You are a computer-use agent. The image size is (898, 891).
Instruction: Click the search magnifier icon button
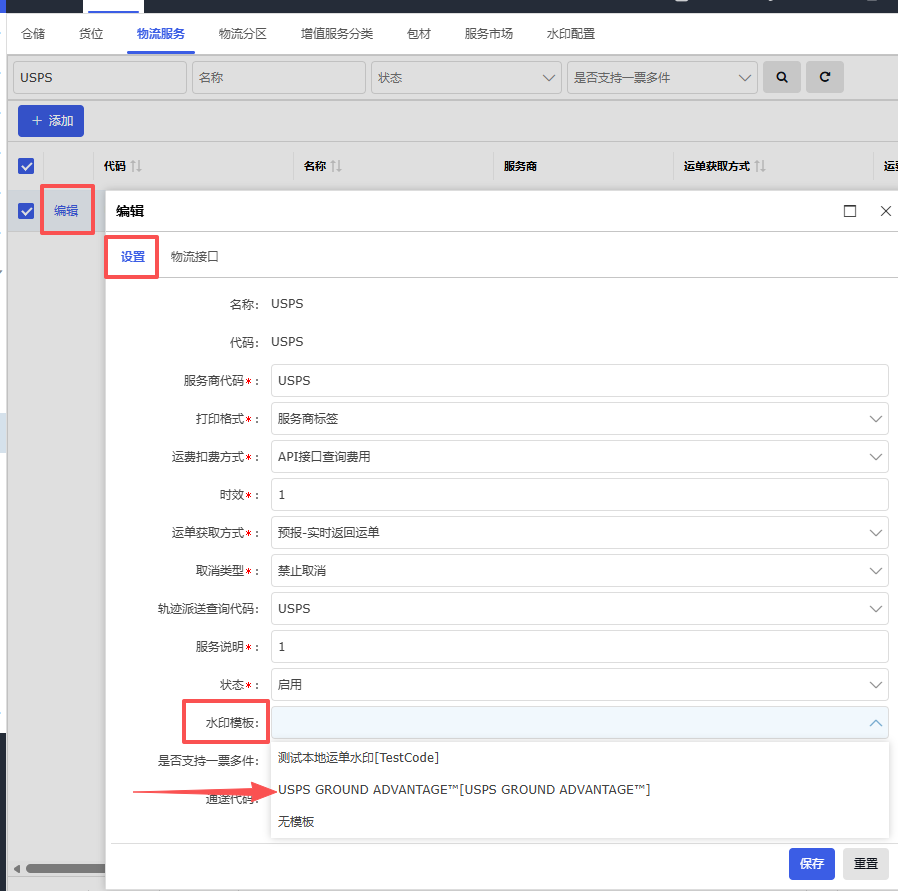coord(781,77)
